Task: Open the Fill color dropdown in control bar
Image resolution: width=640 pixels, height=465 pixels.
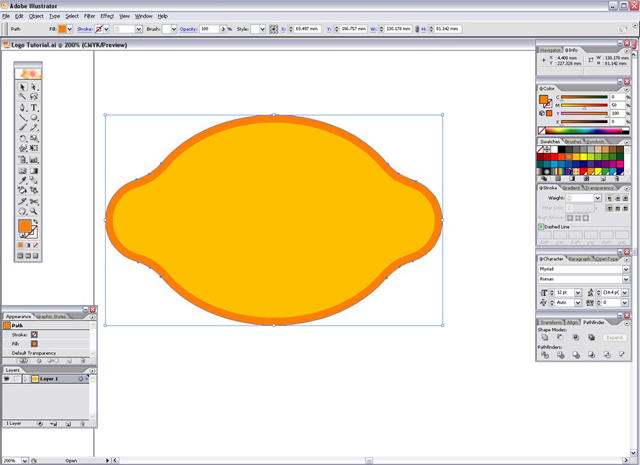Action: coord(70,29)
